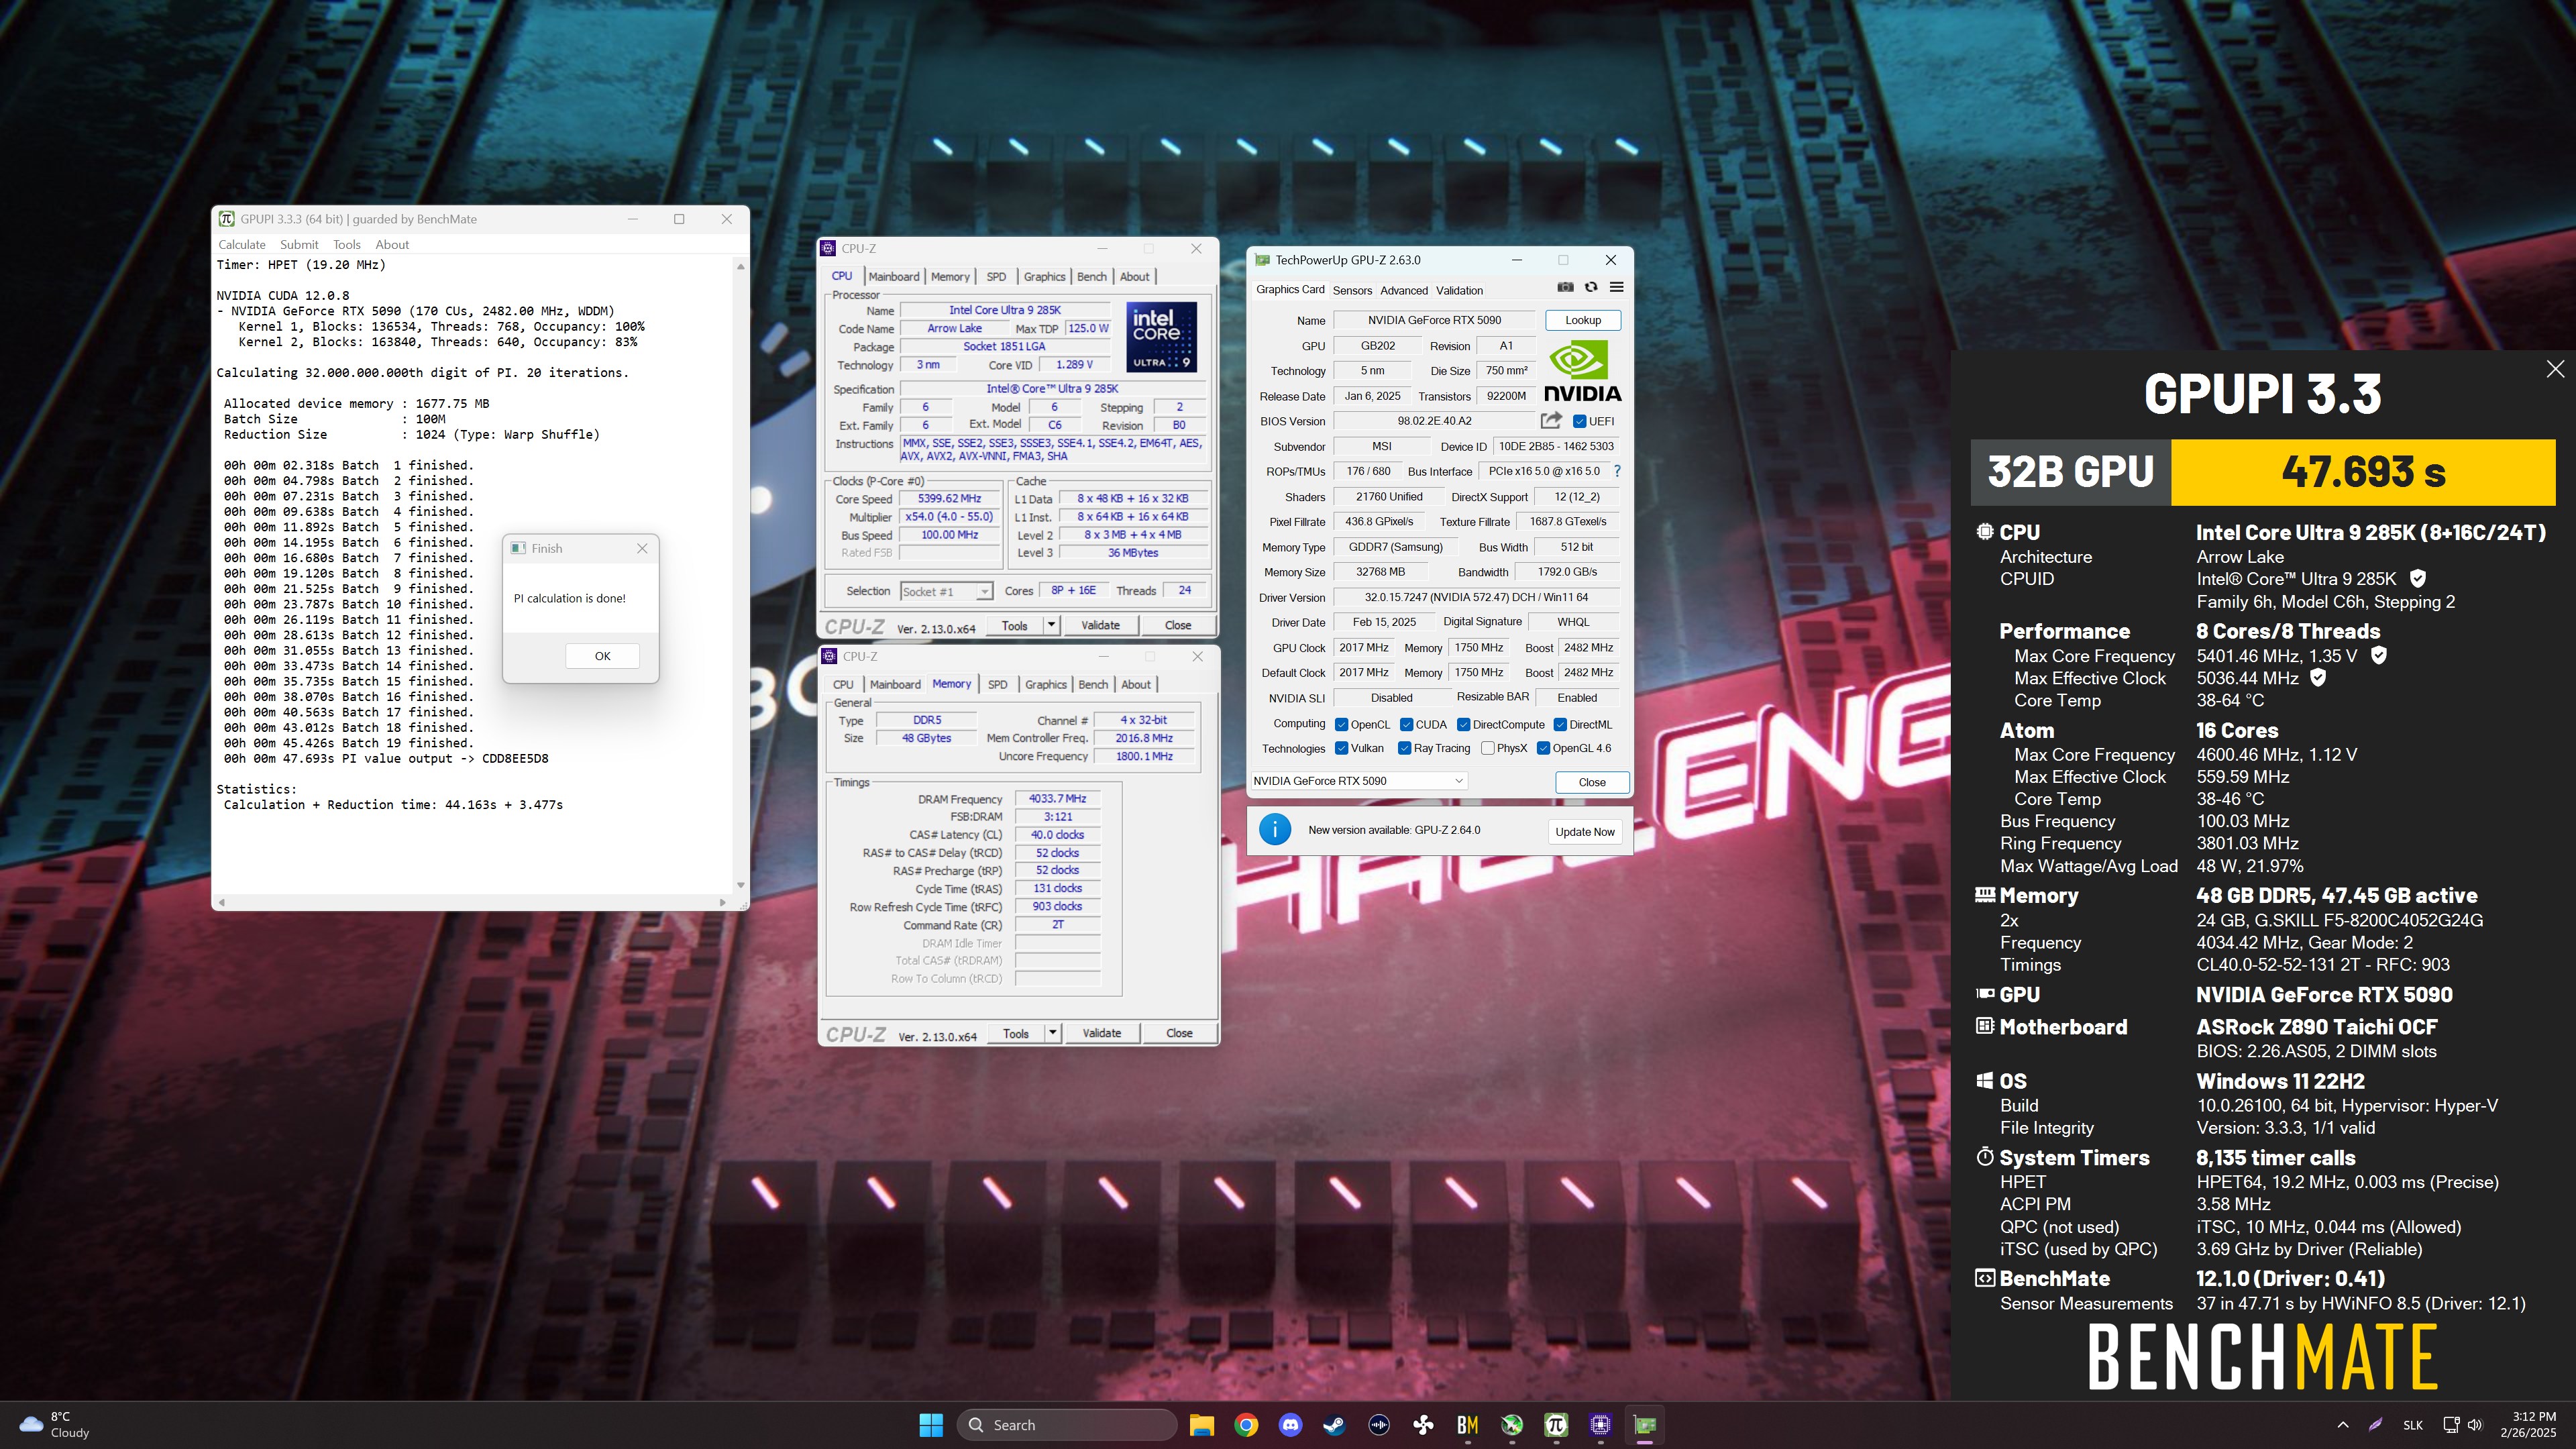This screenshot has width=2576, height=1449.
Task: Close the BenchMate result overlay with X
Action: pyautogui.click(x=2555, y=369)
